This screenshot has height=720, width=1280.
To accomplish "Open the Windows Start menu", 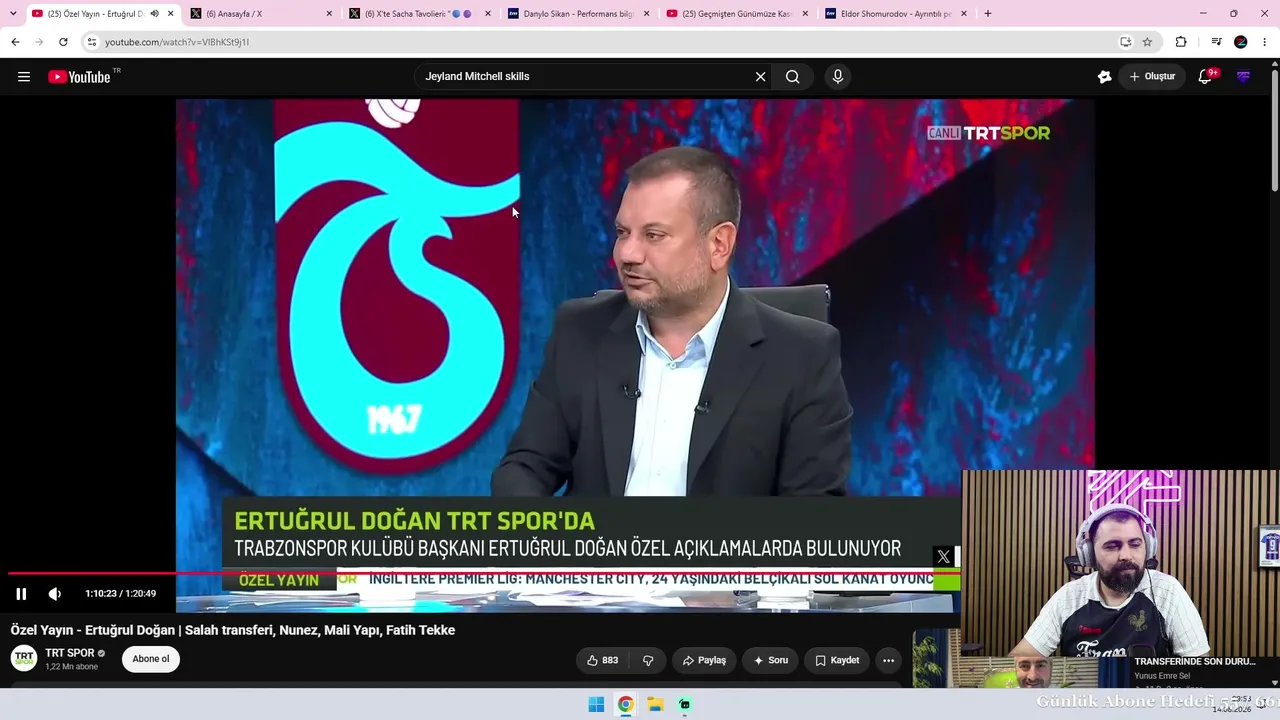I will point(596,704).
